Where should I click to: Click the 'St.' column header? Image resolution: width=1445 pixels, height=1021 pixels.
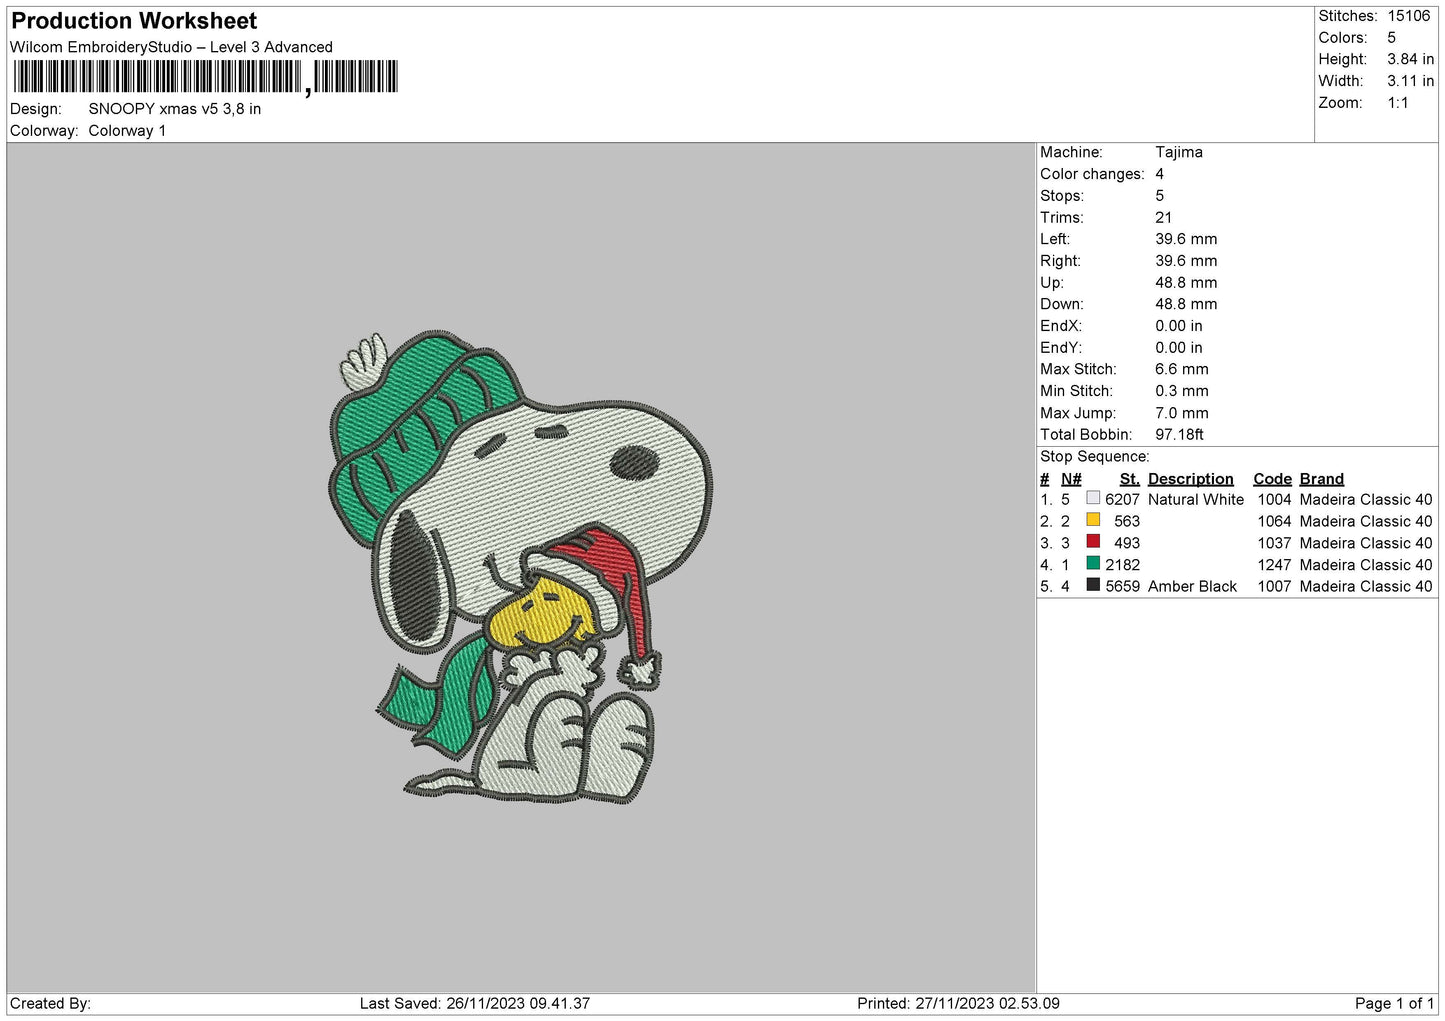click(x=1129, y=479)
